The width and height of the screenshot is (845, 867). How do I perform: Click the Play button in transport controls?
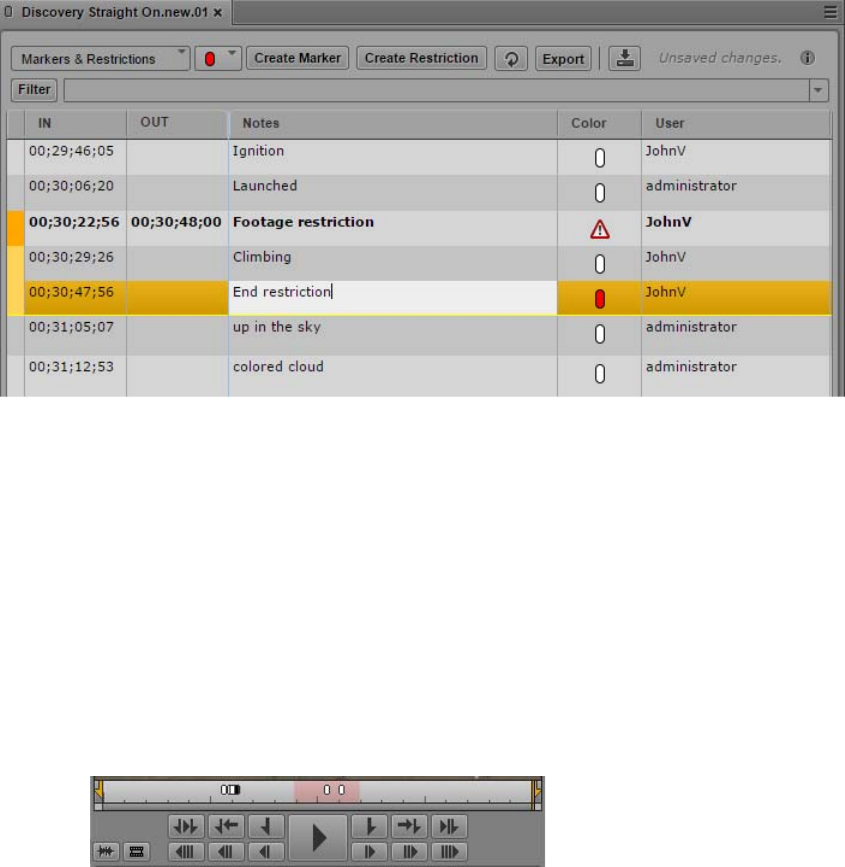(318, 837)
